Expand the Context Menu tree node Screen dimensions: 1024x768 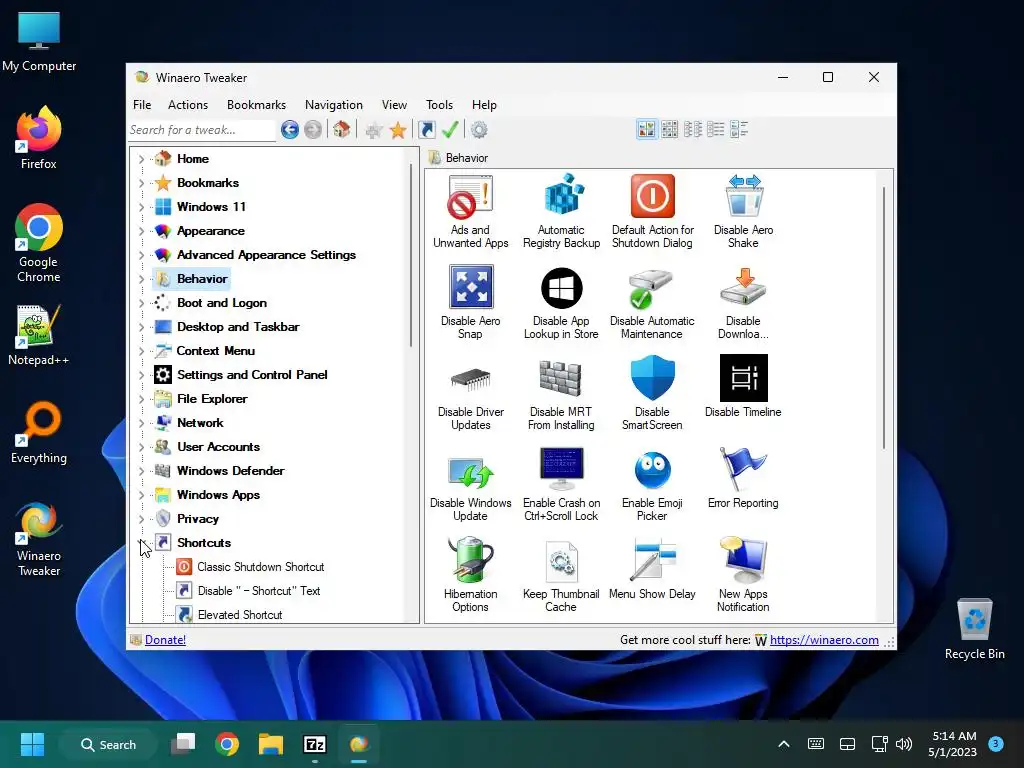[141, 351]
